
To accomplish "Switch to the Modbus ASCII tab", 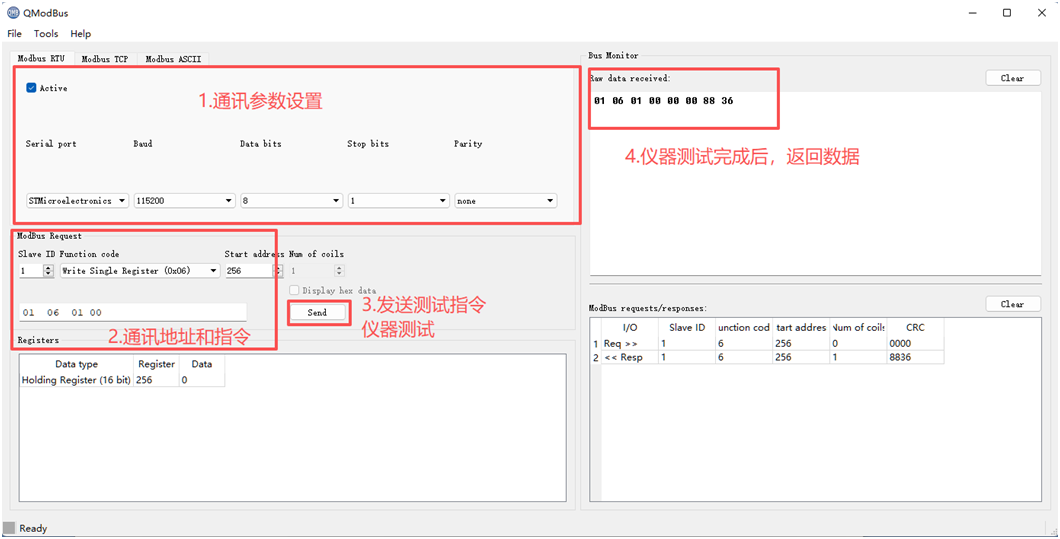I will 173,59.
